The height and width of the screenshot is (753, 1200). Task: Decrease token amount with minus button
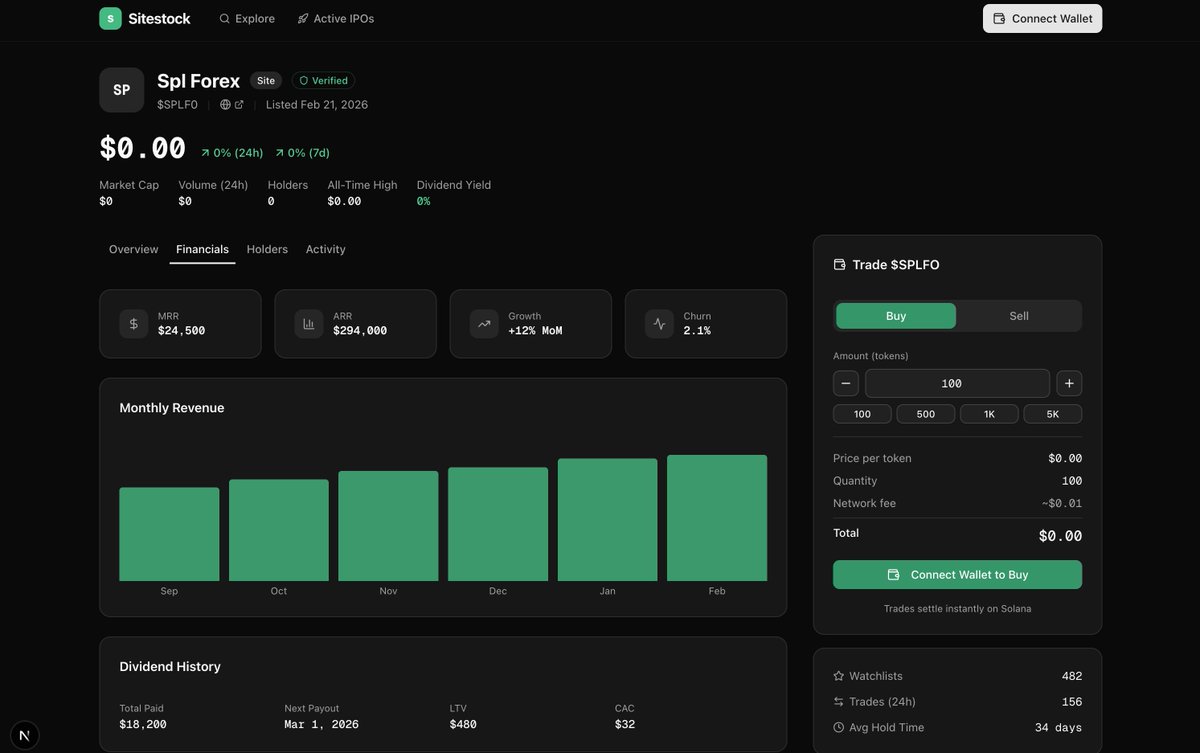pos(846,383)
